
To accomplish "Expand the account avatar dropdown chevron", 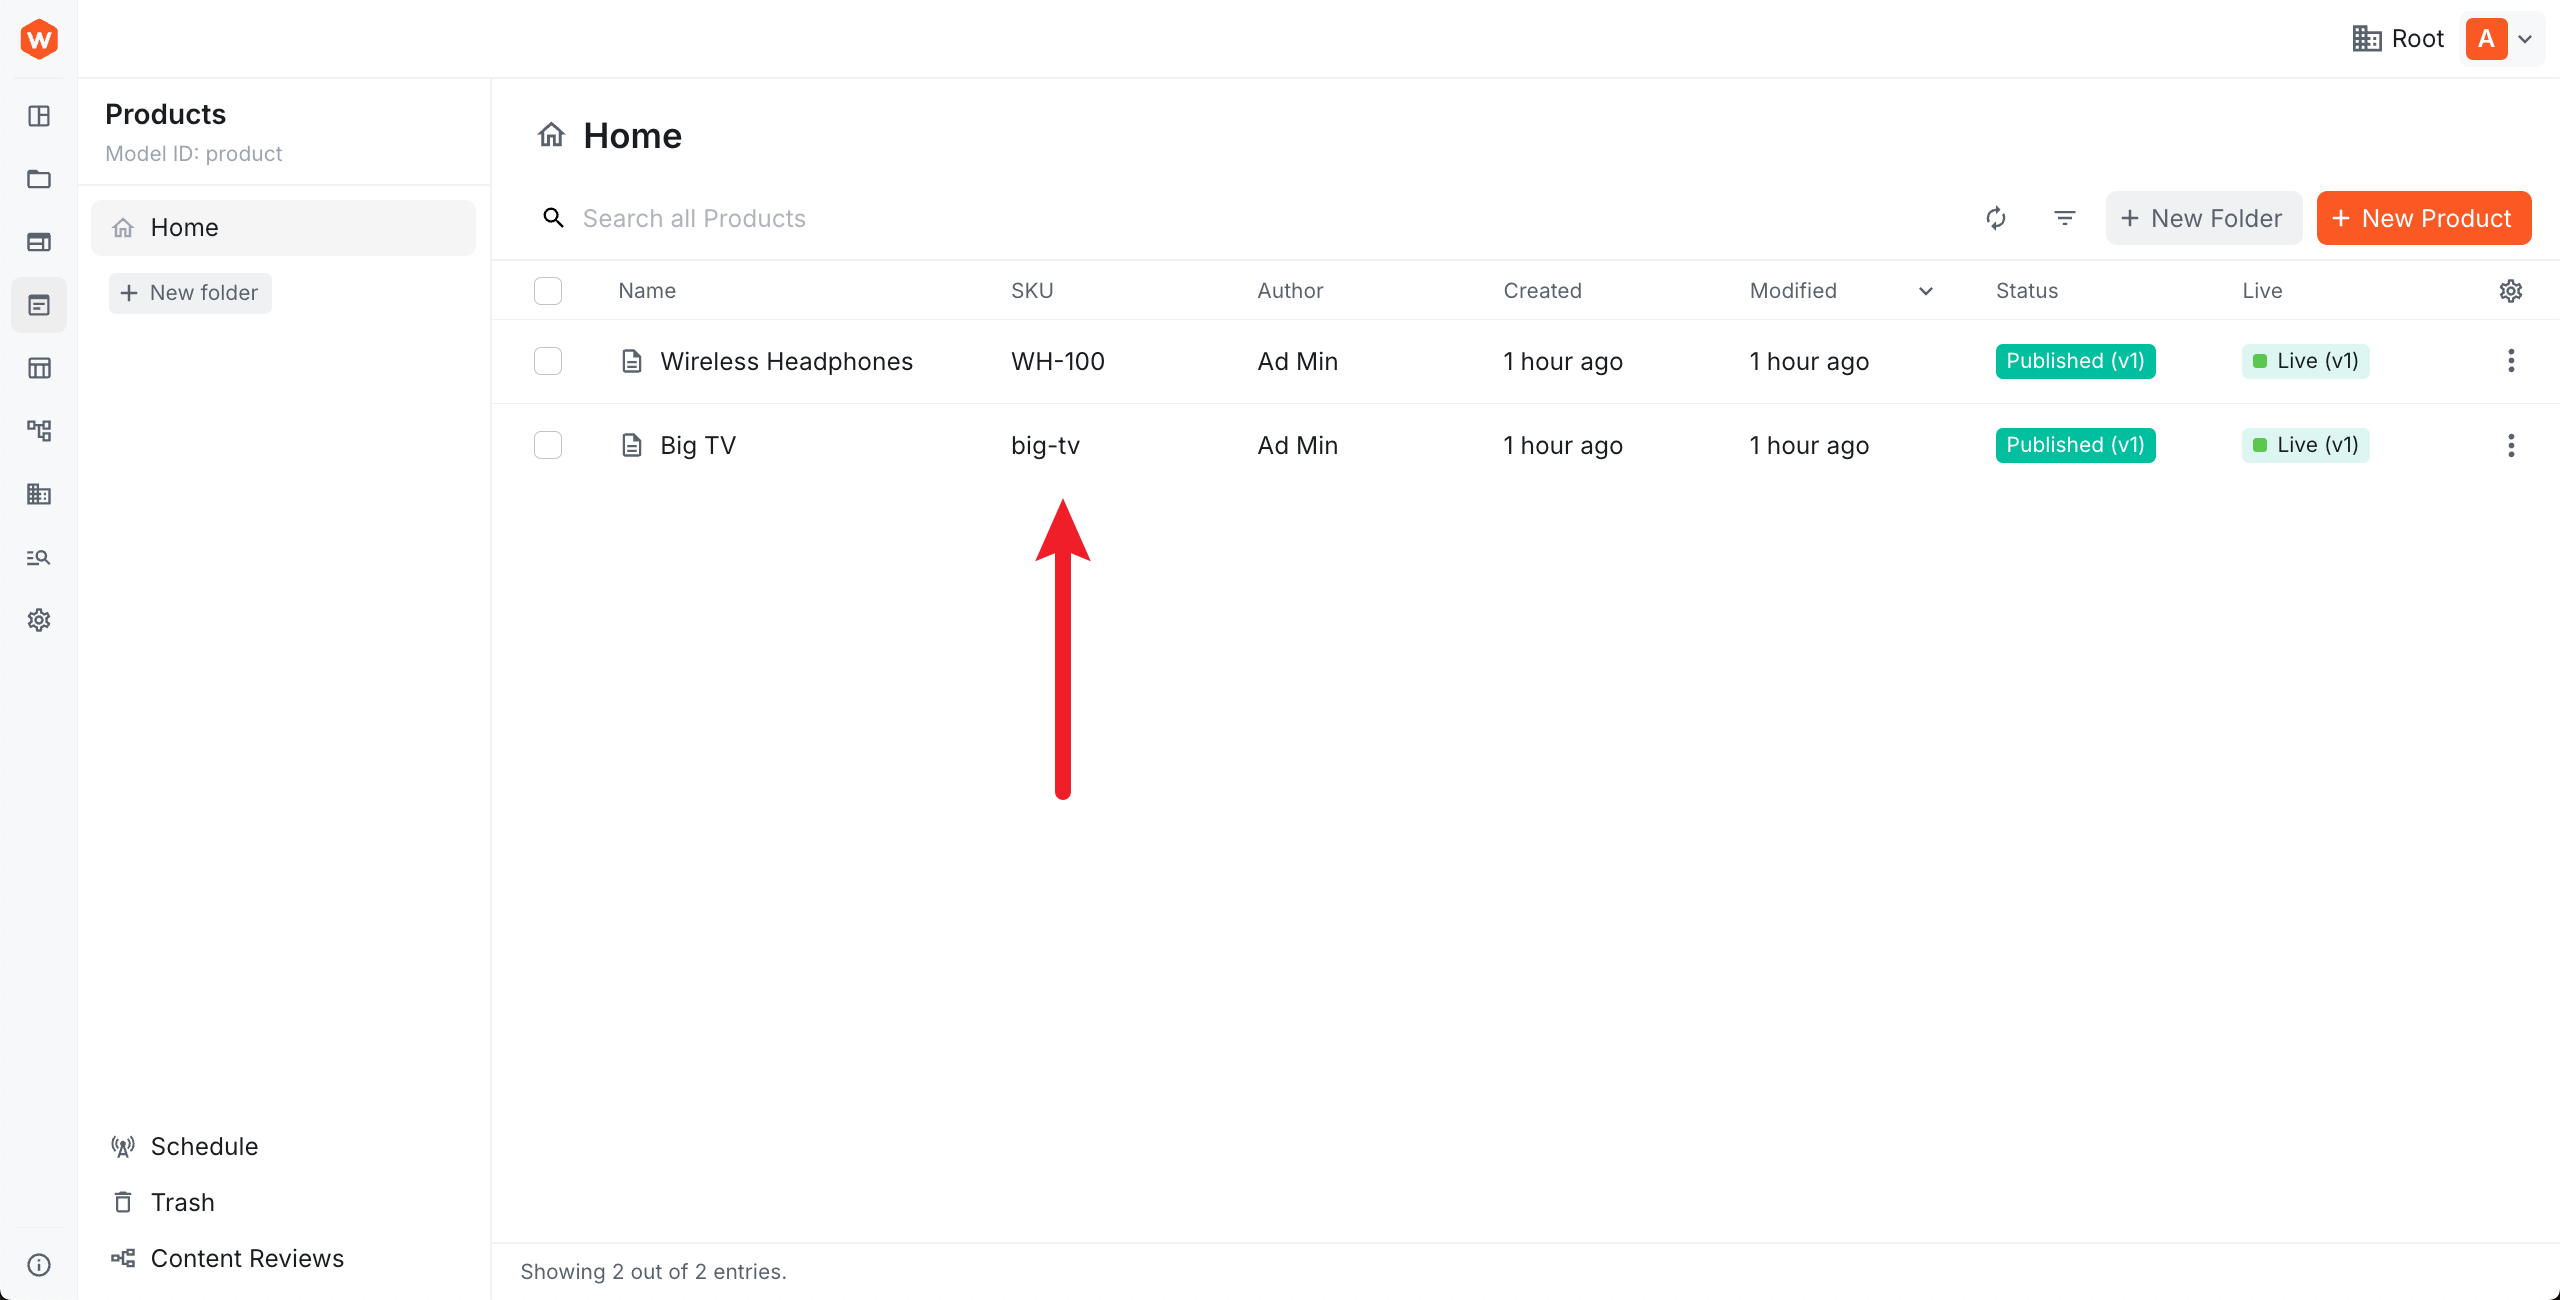I will [2525, 40].
